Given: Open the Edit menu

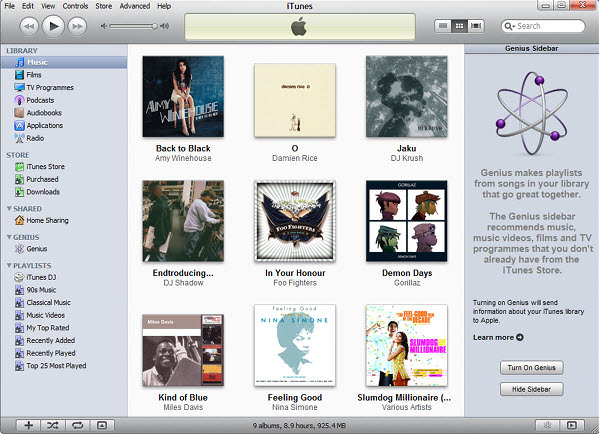Looking at the screenshot, I should tap(28, 6).
